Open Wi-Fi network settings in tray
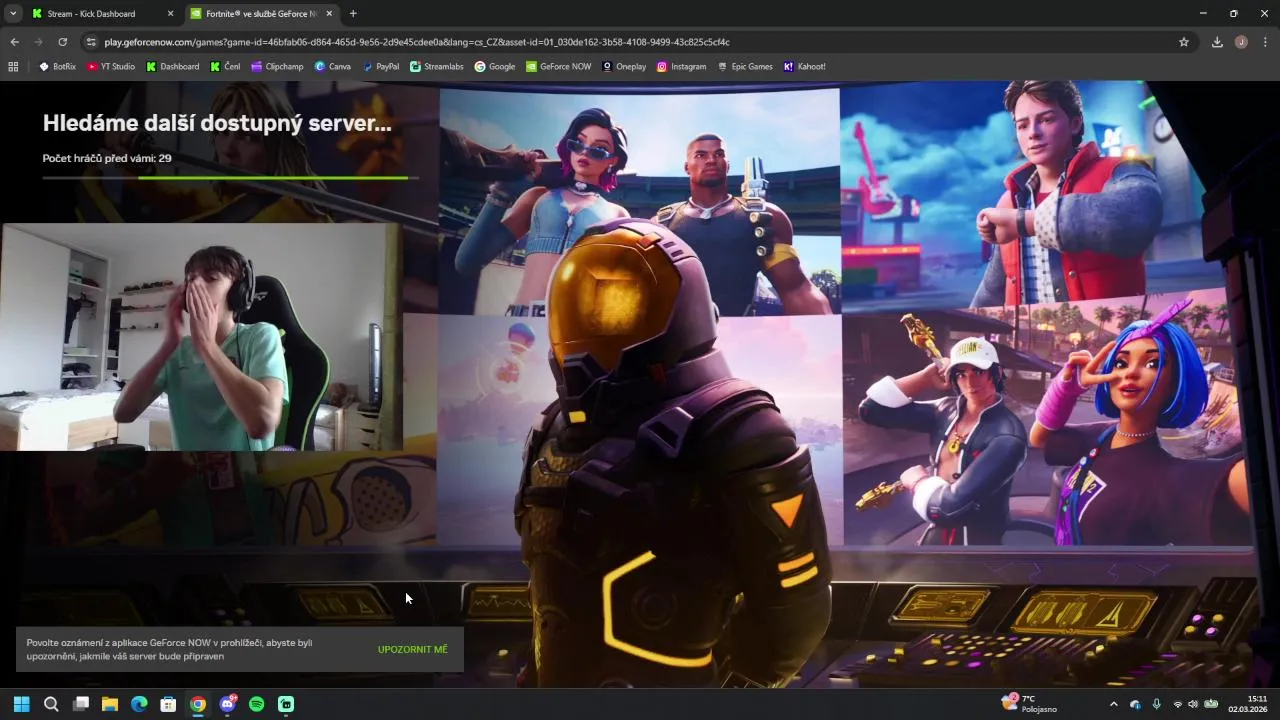The width and height of the screenshot is (1280, 720). point(1177,704)
